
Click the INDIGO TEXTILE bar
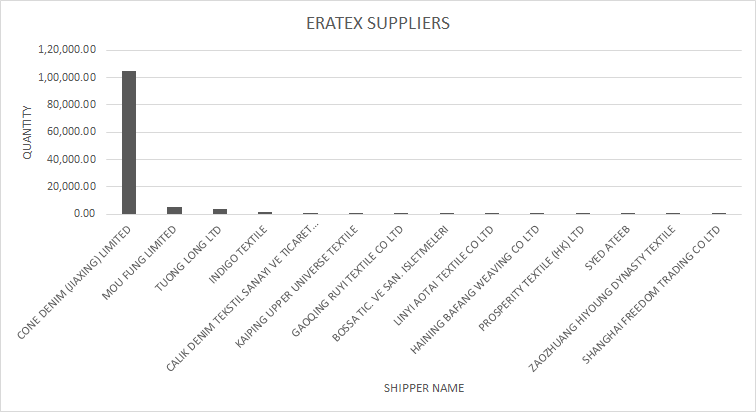click(x=265, y=213)
